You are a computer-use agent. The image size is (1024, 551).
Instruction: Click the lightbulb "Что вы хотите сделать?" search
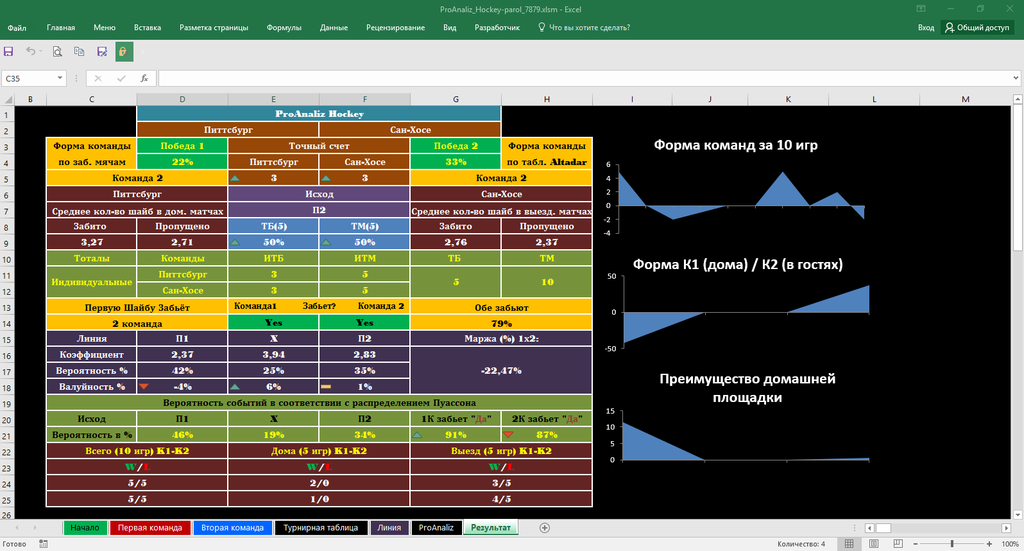584,27
